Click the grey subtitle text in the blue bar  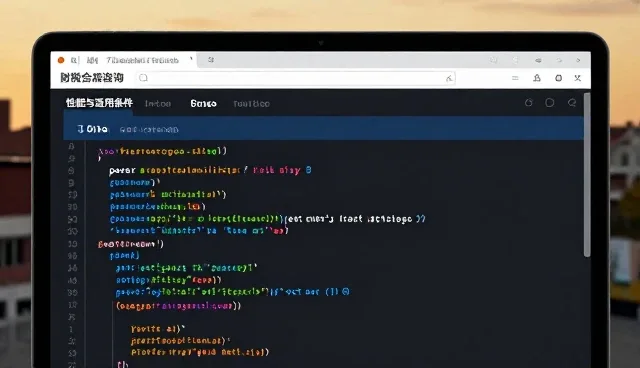coord(149,130)
